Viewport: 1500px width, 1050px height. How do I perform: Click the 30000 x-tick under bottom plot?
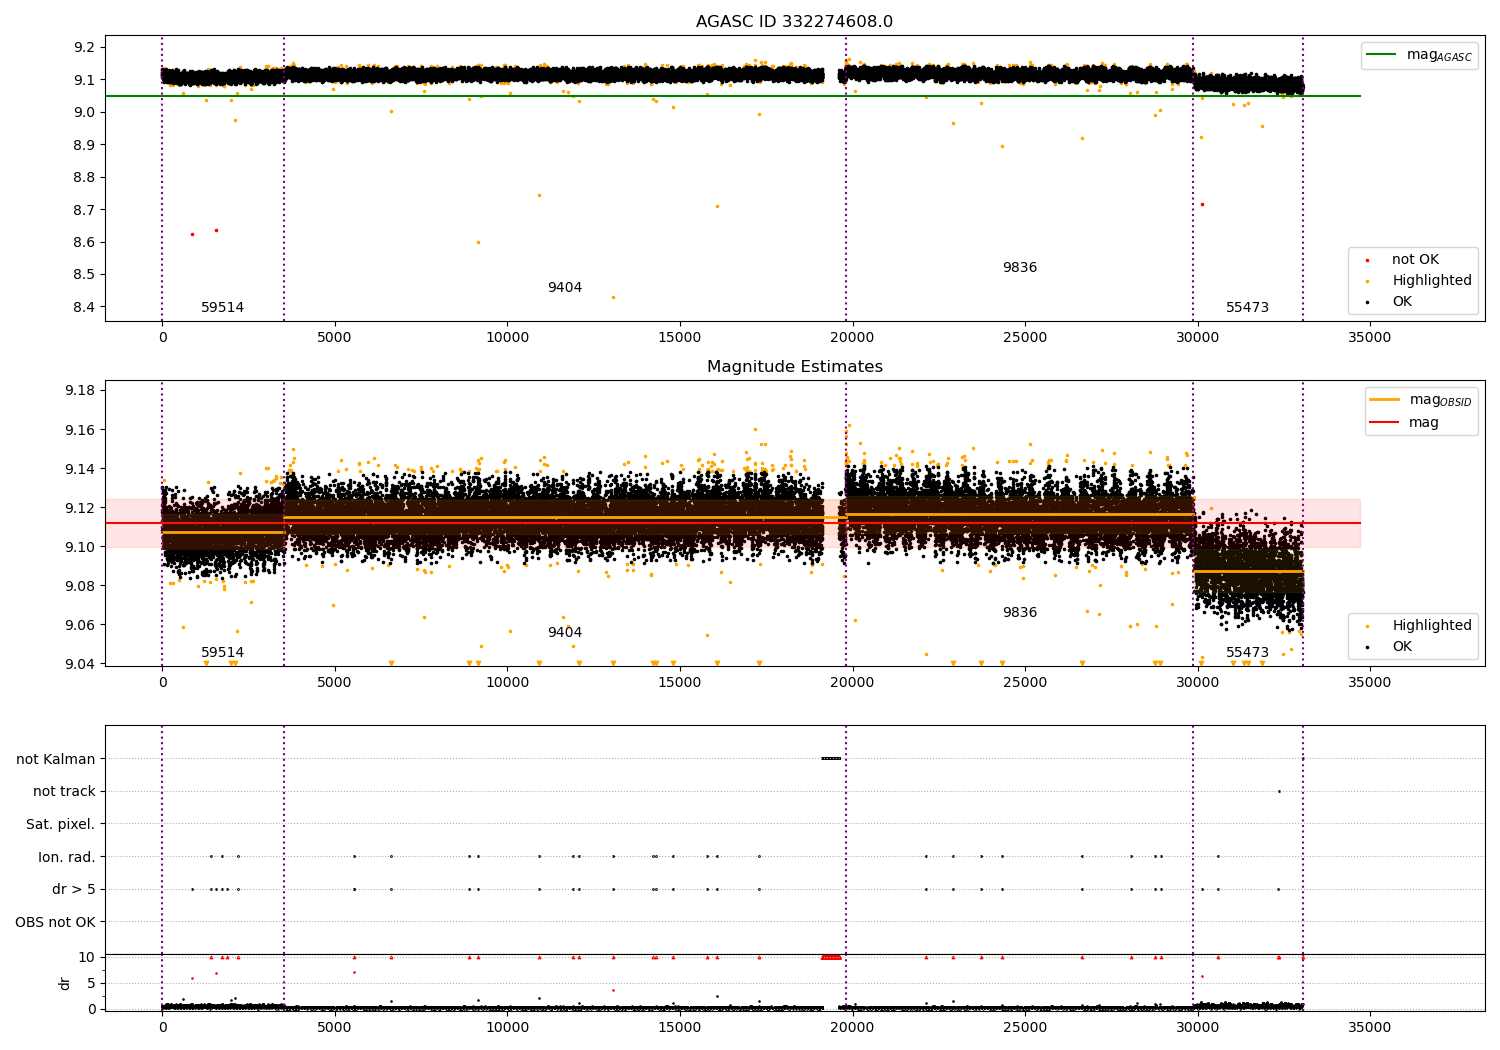(x=1197, y=1027)
